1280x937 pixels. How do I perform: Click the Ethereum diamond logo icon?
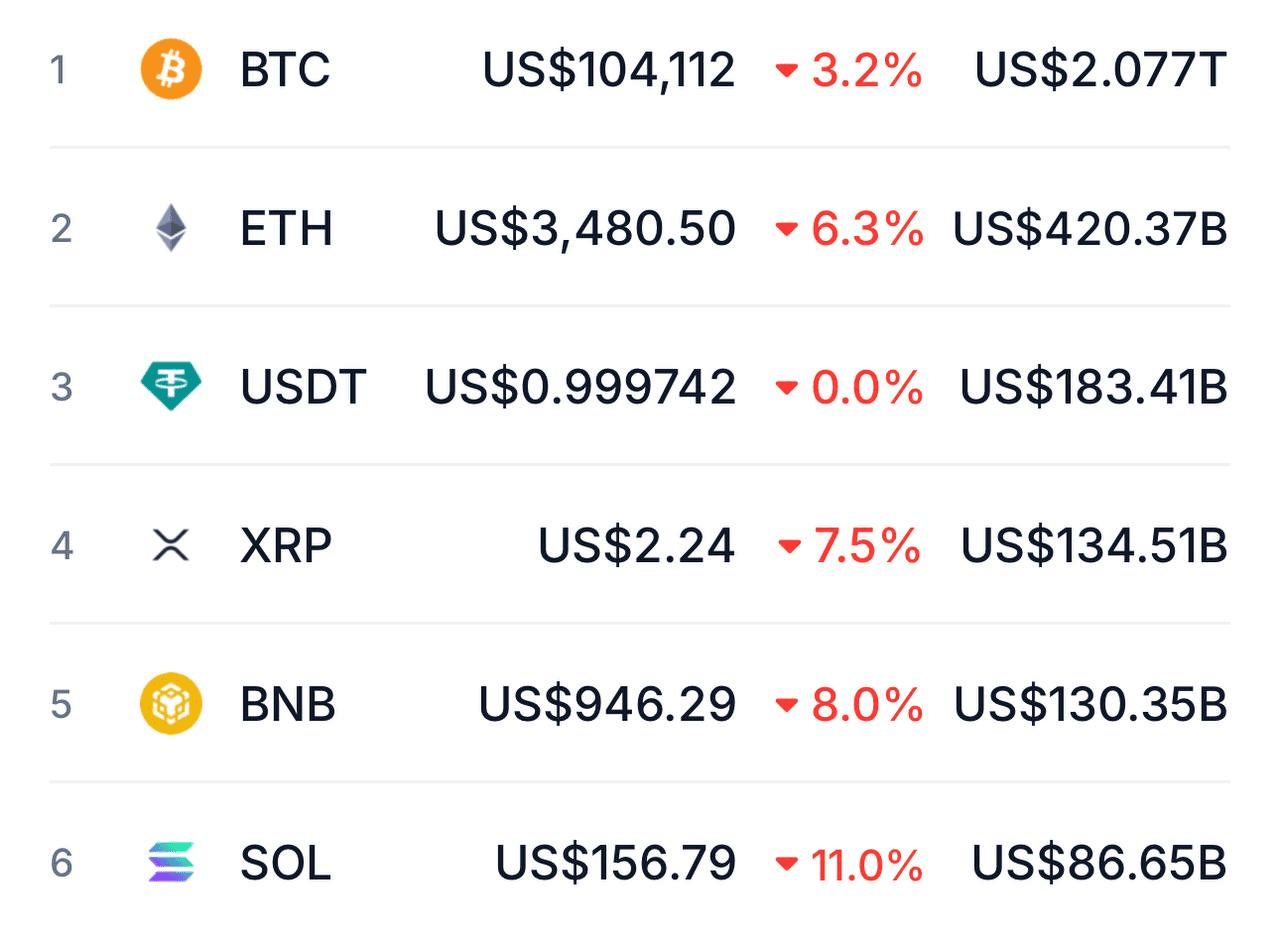[171, 228]
